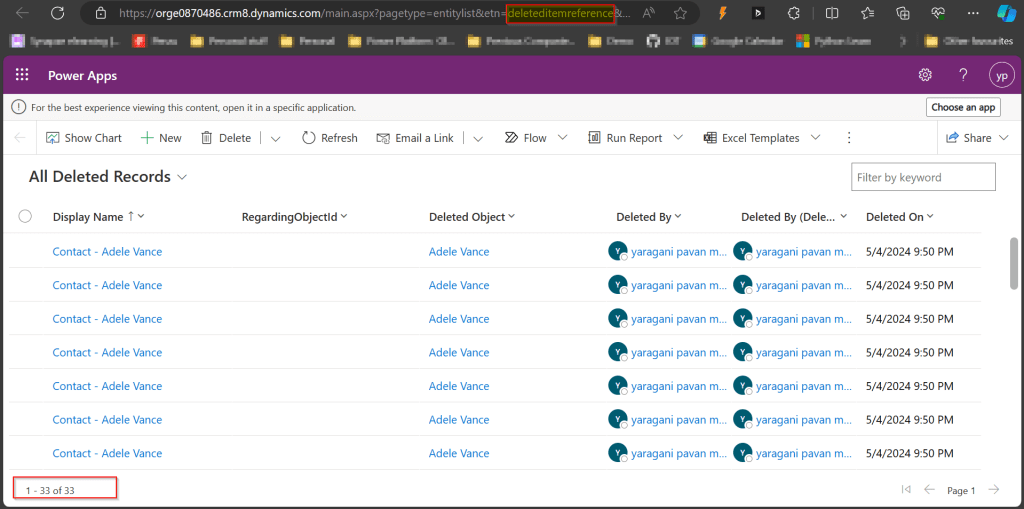Click the Choose an app button
This screenshot has width=1024, height=509.
point(962,107)
